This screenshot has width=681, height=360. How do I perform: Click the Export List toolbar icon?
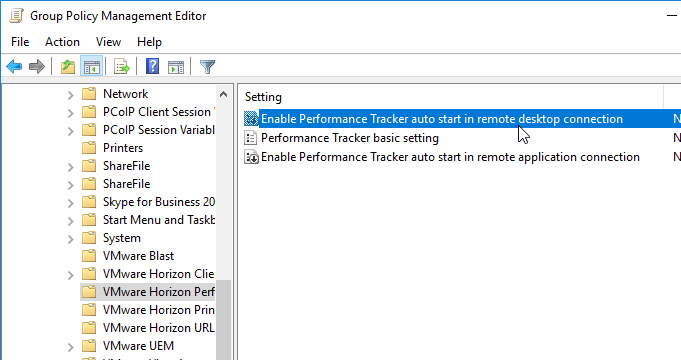coord(122,67)
